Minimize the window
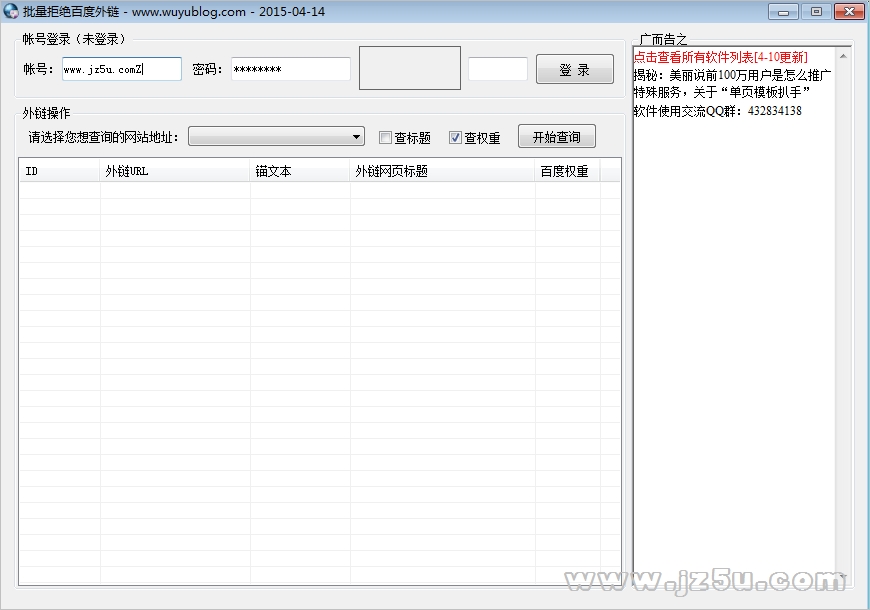The height and width of the screenshot is (610, 870). [x=783, y=12]
